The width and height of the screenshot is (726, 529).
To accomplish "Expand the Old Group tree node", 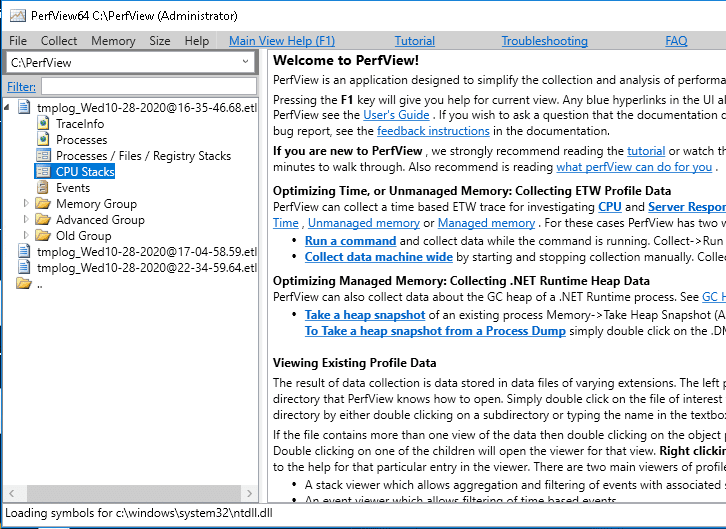I will point(27,236).
